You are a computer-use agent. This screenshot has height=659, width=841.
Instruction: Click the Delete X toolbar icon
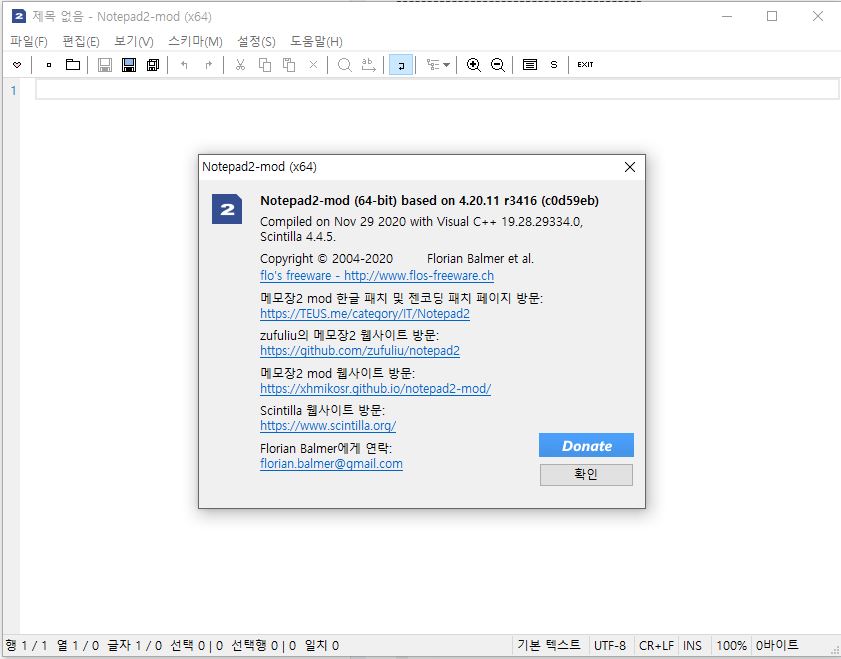point(313,65)
